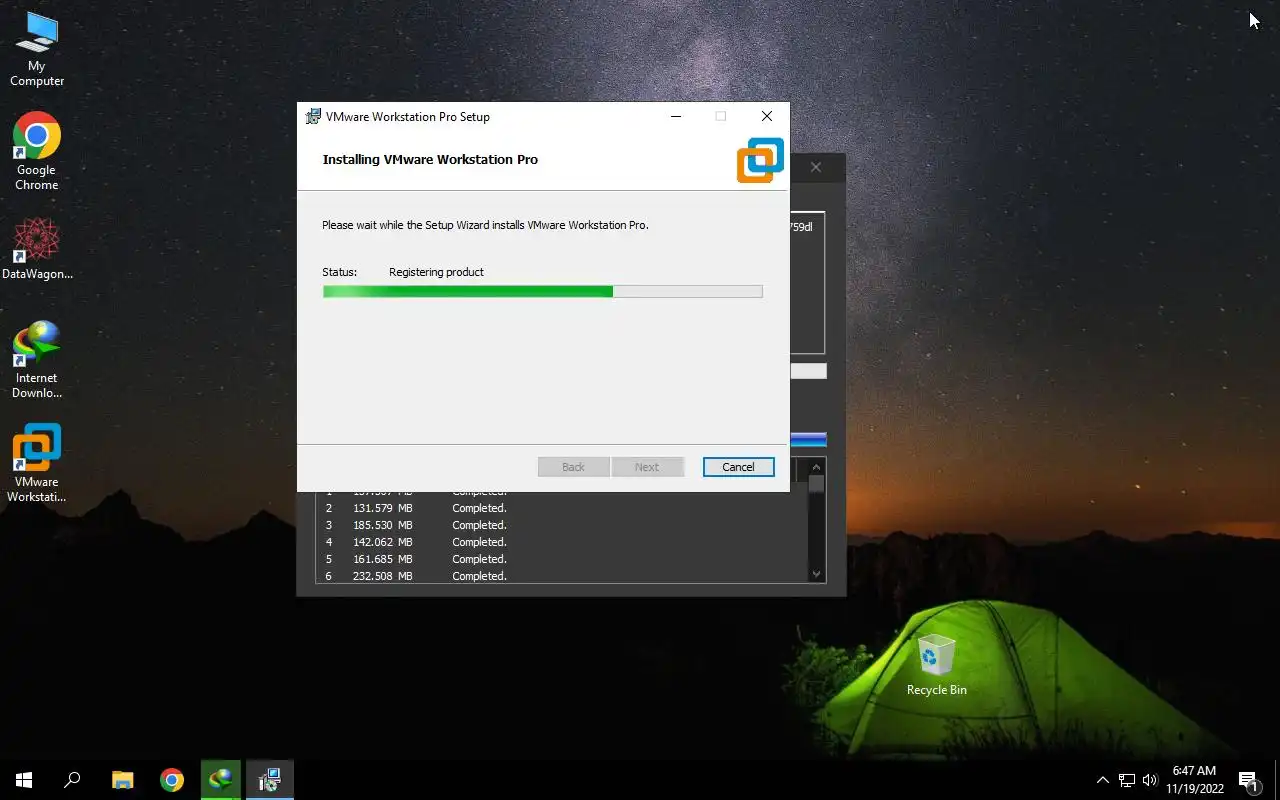The width and height of the screenshot is (1280, 800).
Task: Click the download list scrollbar down arrow
Action: [816, 574]
